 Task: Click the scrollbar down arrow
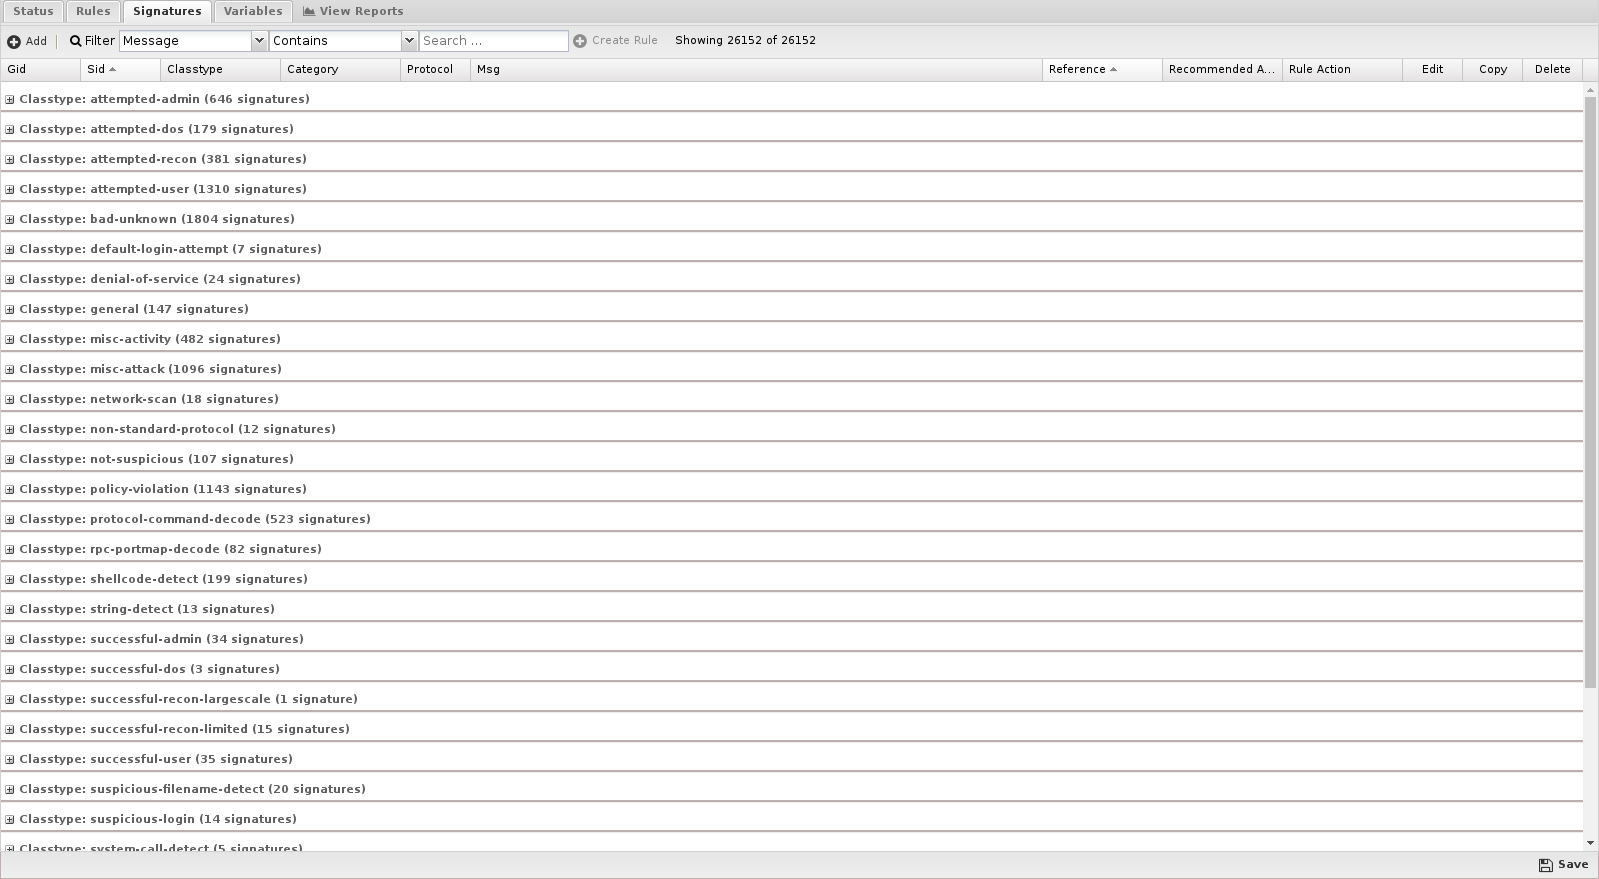pyautogui.click(x=1591, y=844)
